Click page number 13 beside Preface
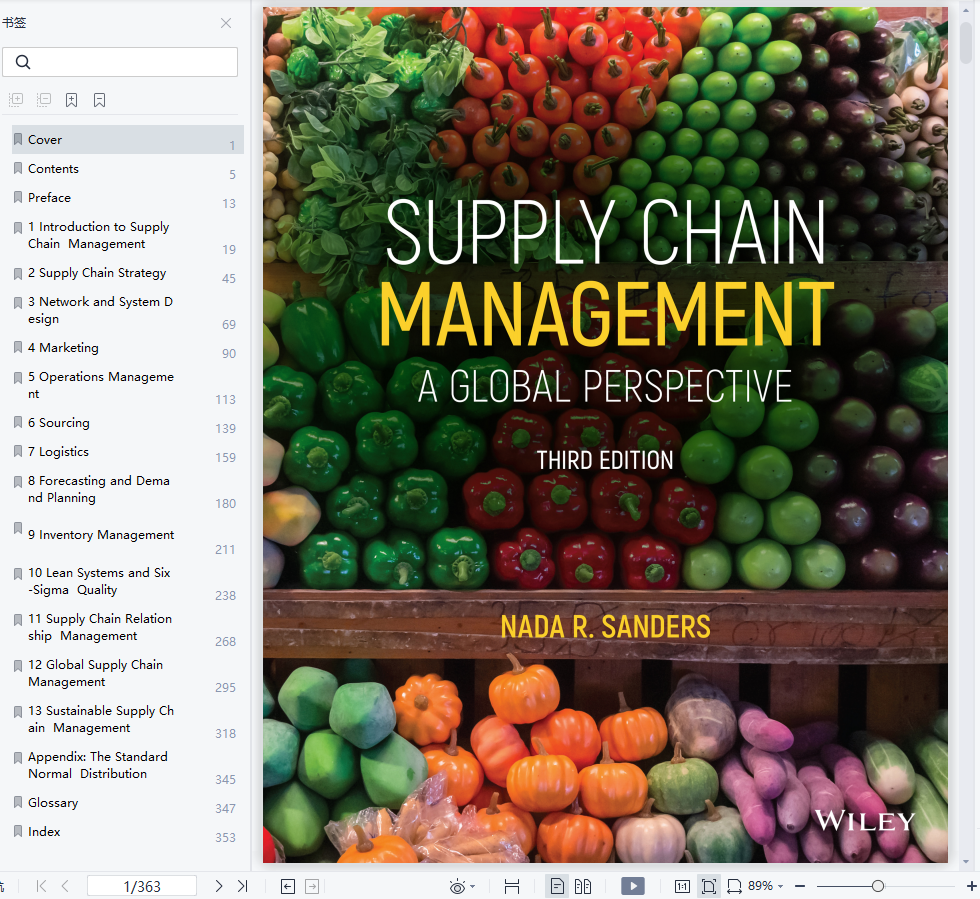 click(229, 204)
